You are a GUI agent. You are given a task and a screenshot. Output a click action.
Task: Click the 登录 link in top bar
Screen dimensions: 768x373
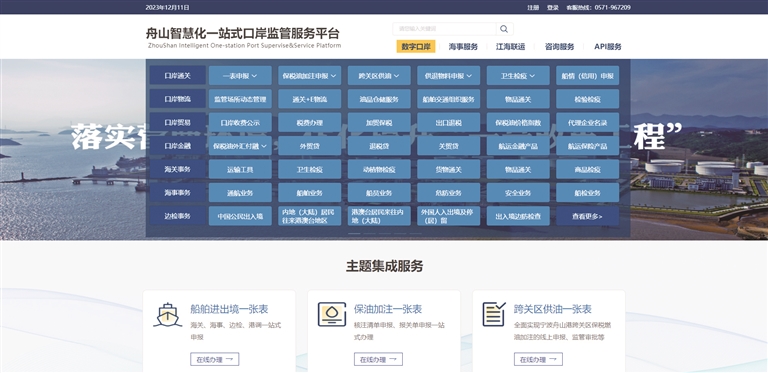point(552,7)
